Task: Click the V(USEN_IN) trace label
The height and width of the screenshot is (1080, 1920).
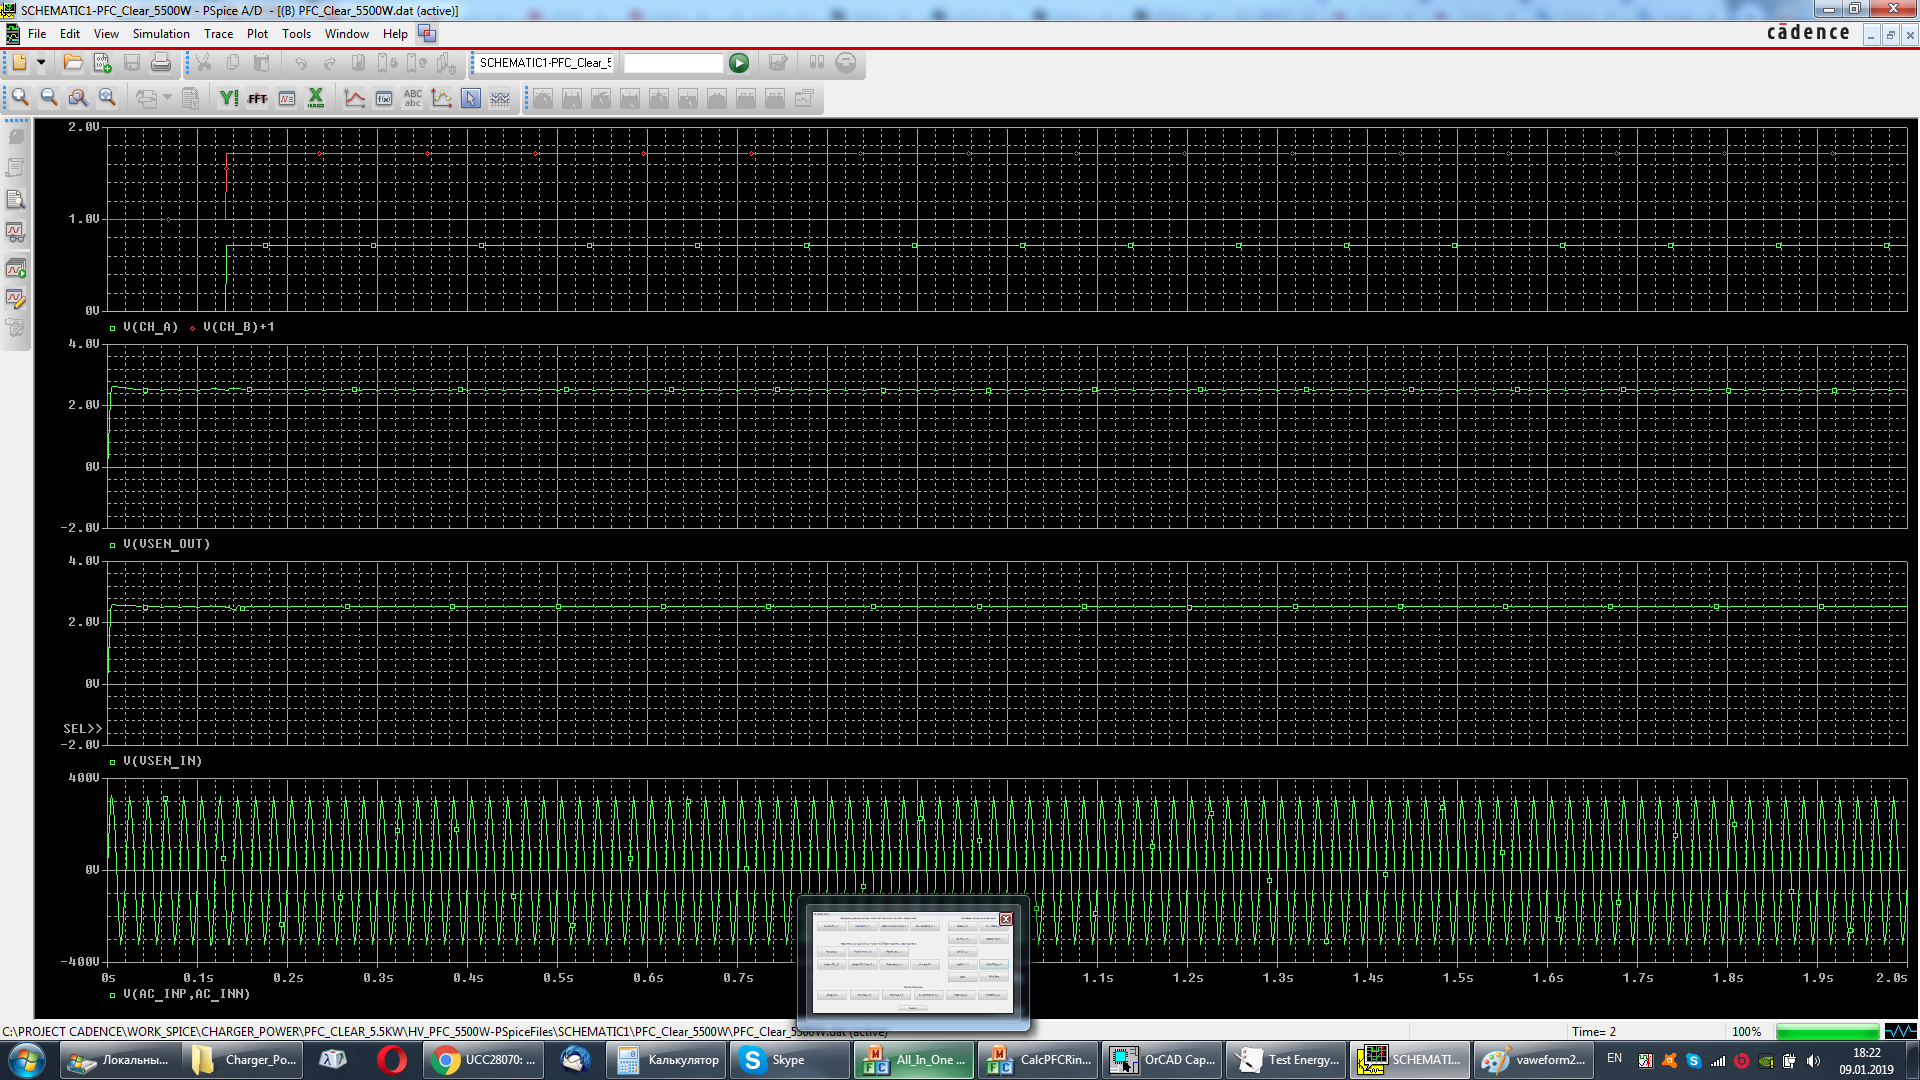Action: point(162,761)
